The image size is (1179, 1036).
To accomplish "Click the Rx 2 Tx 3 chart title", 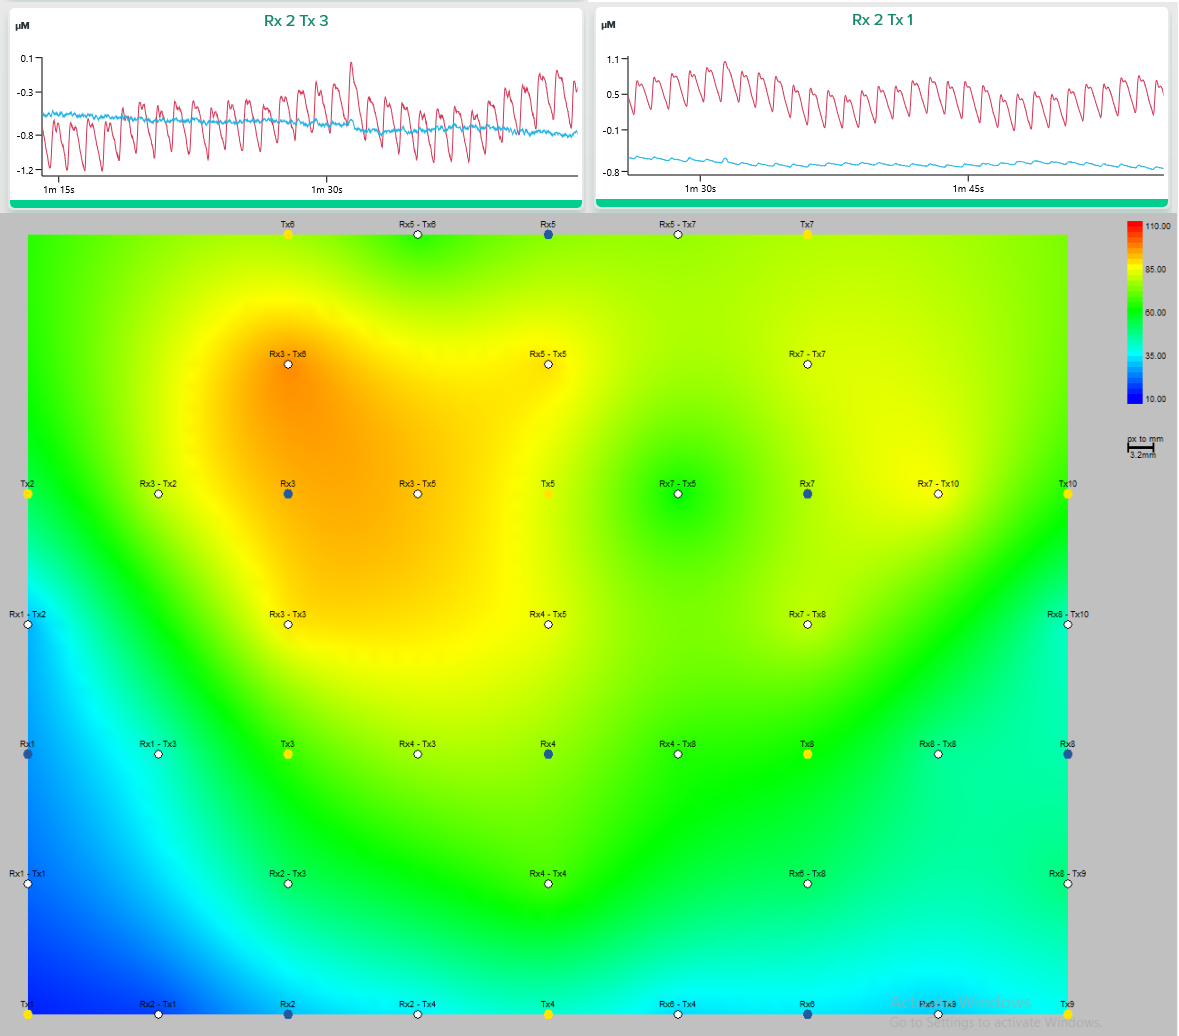I will pyautogui.click(x=296, y=20).
